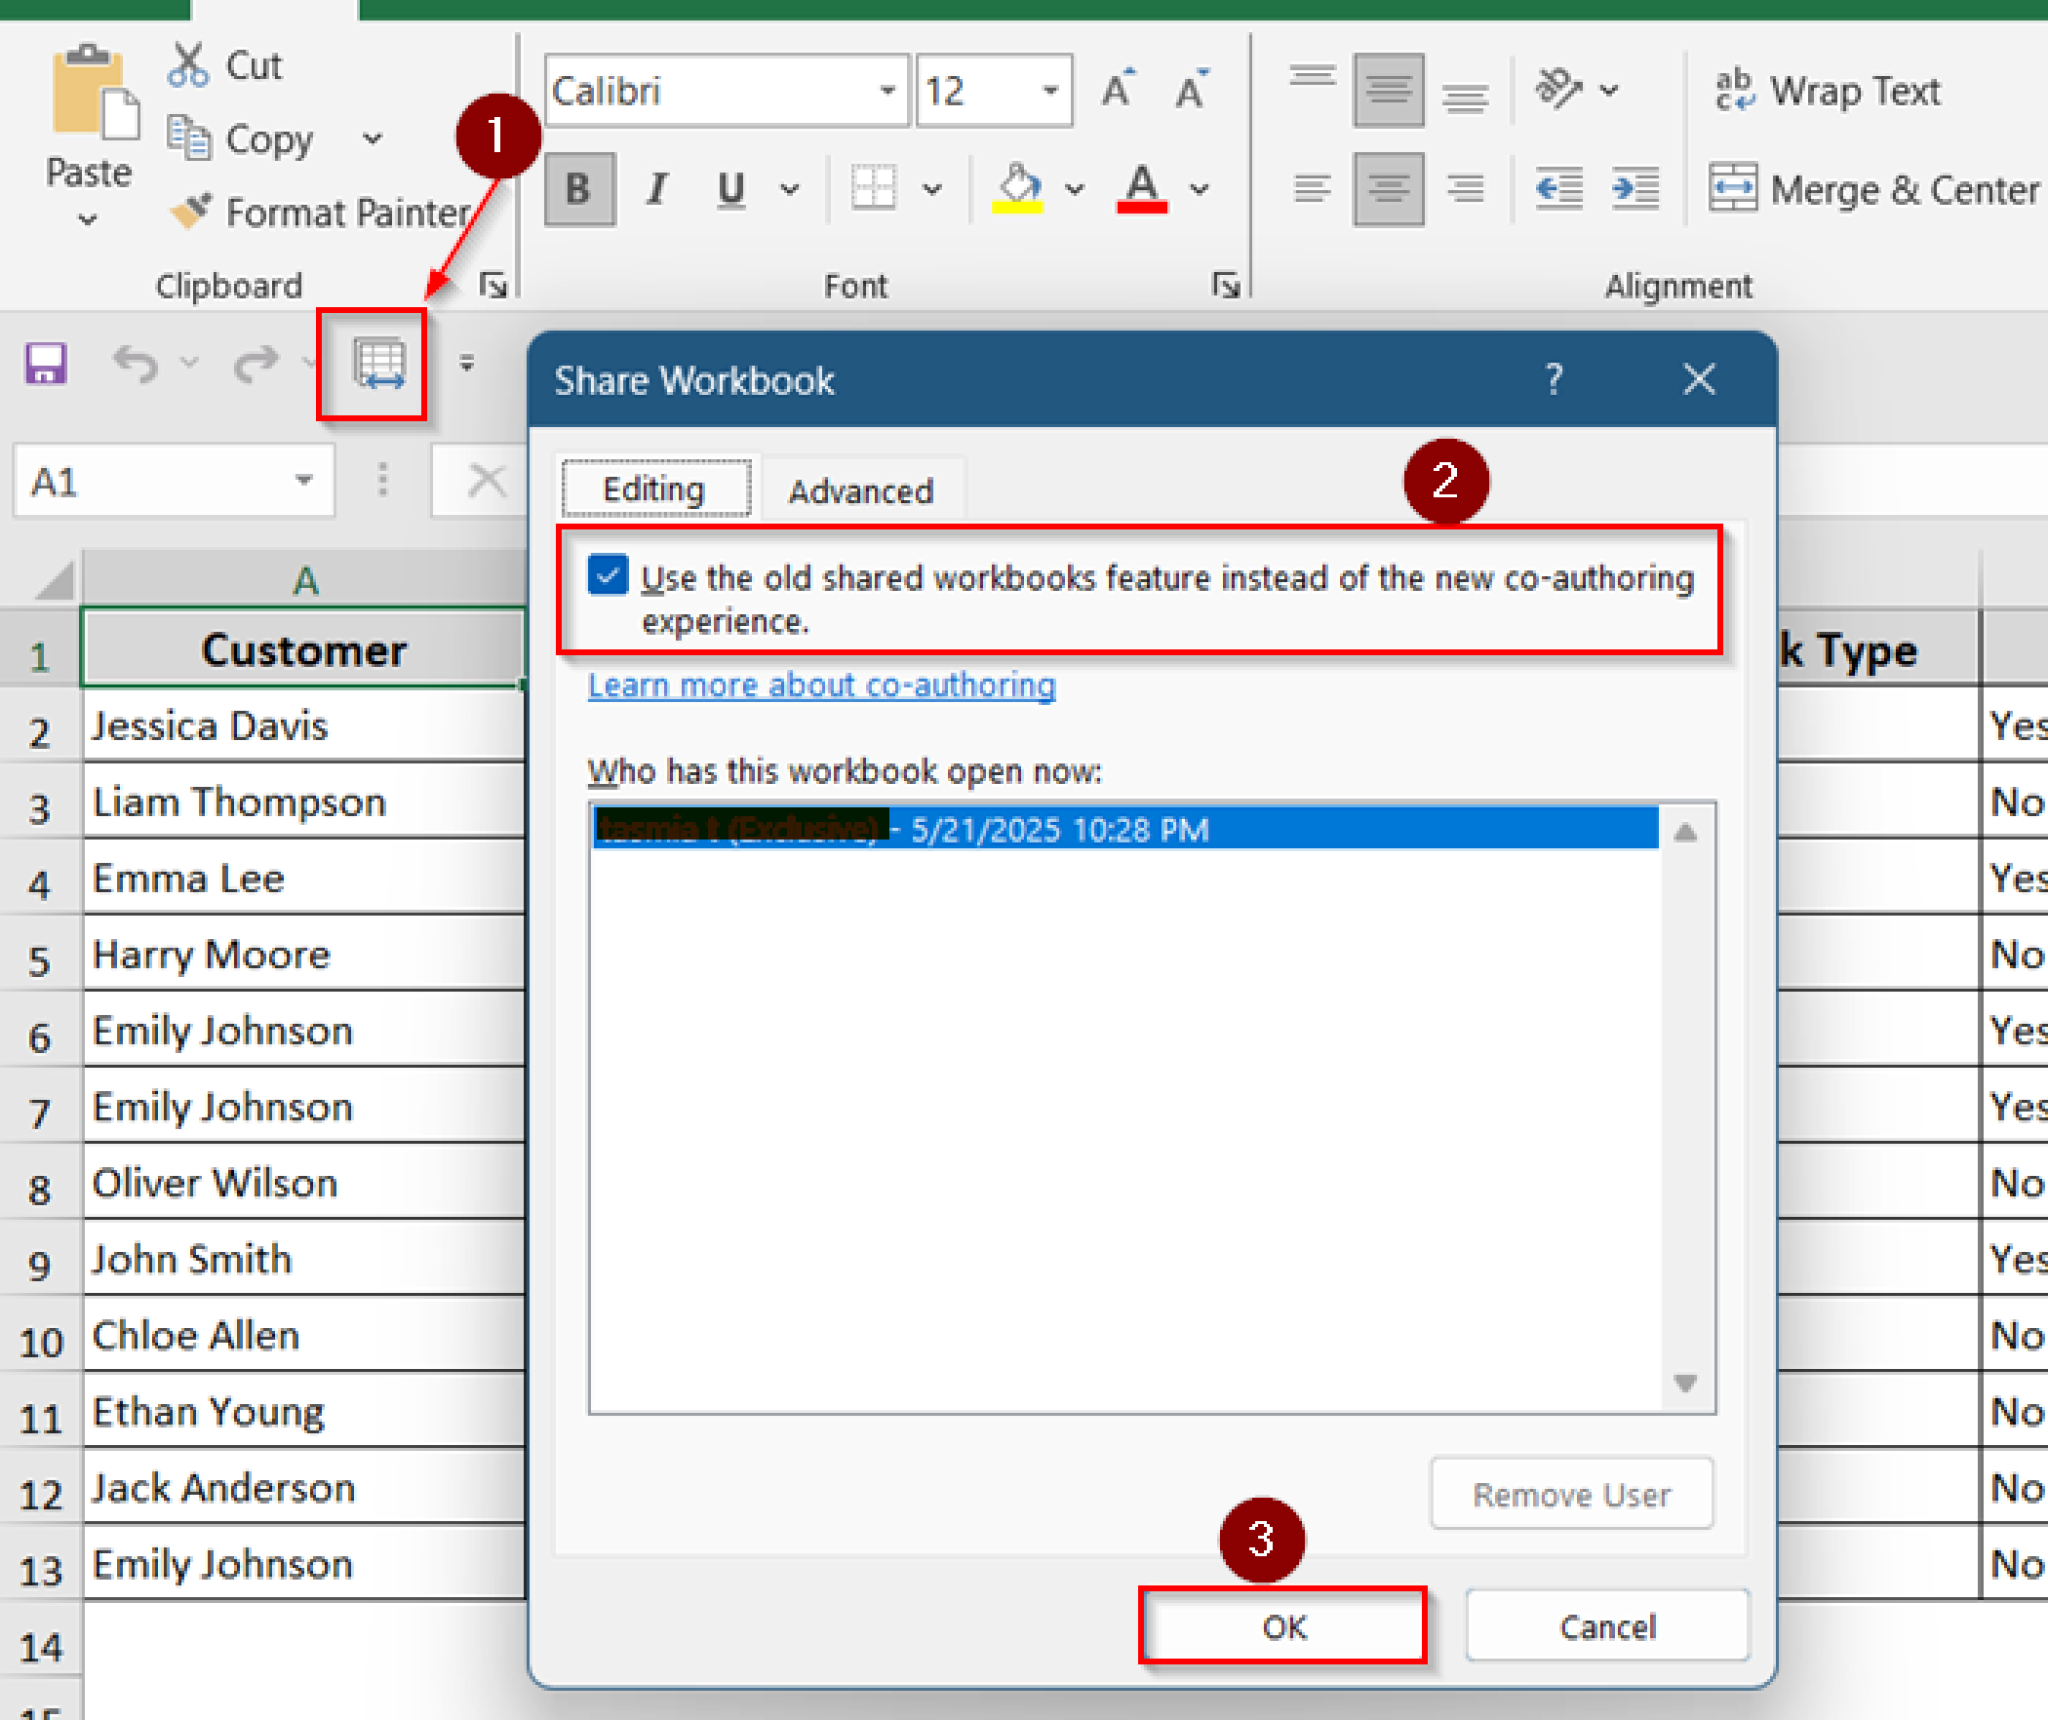Apply underline formatting
This screenshot has width=2048, height=1720.
pos(729,188)
